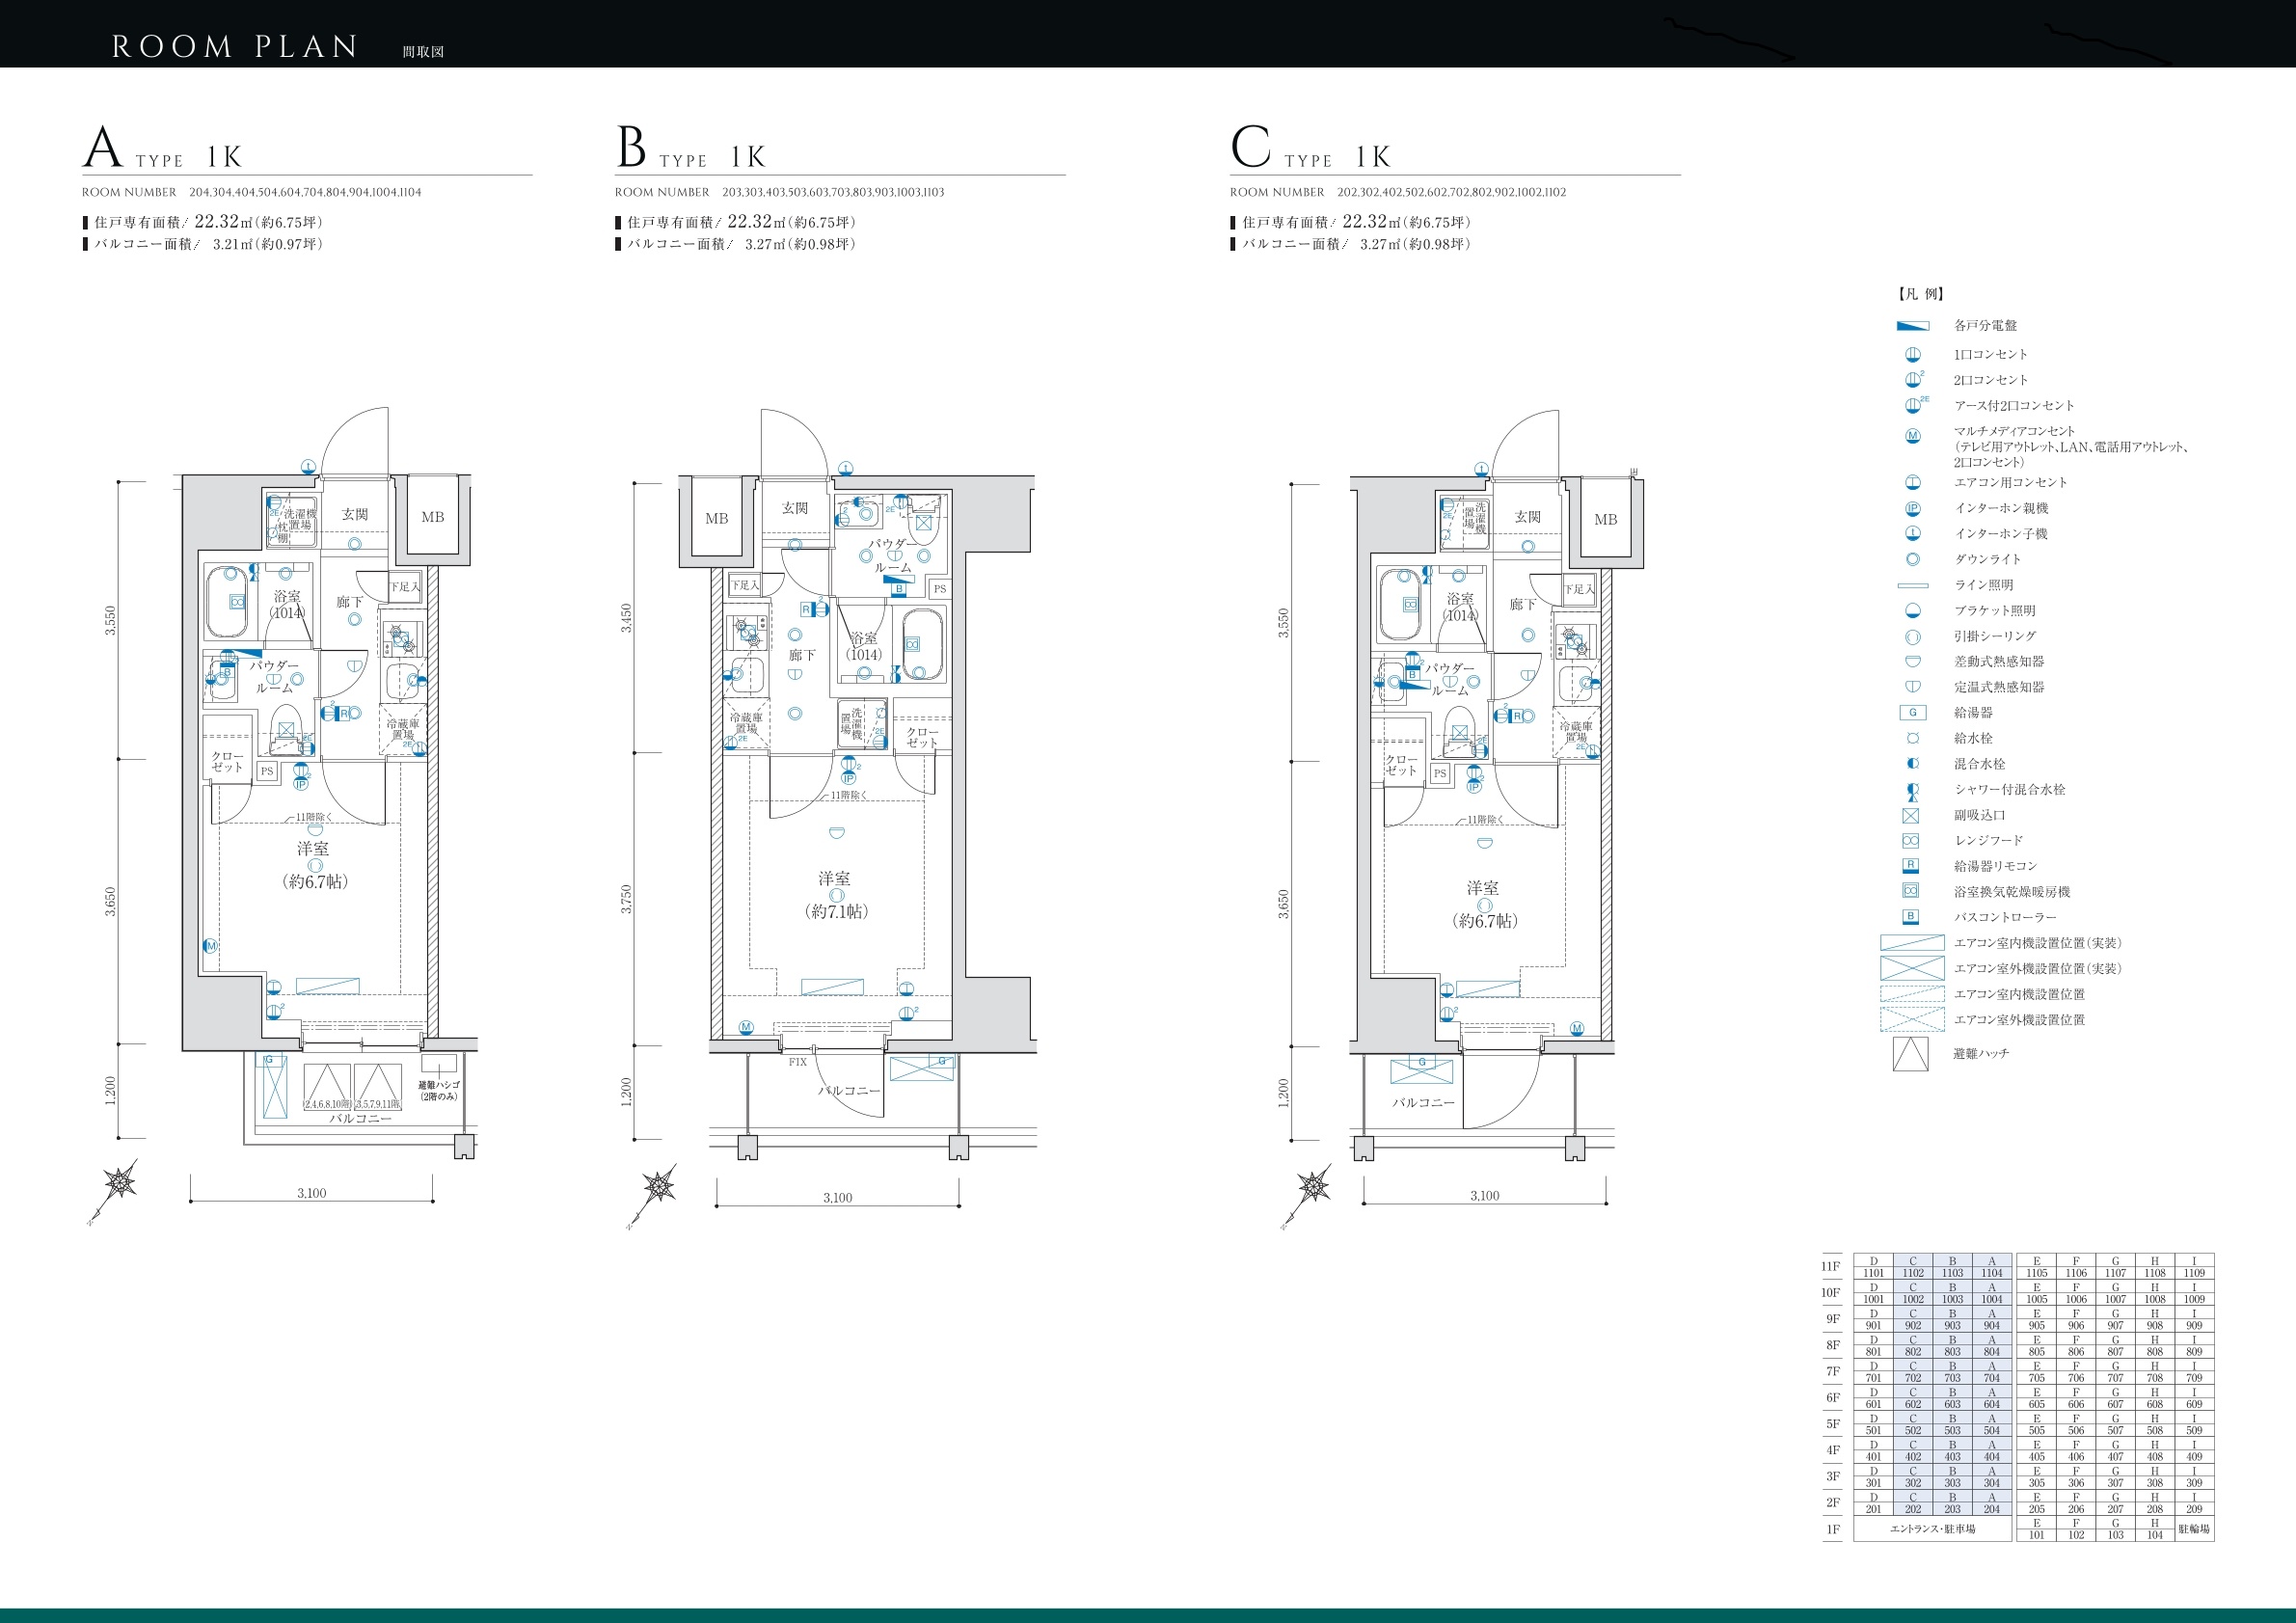The width and height of the screenshot is (2296, 1623).
Task: Click the 混合水栓 legend symbol
Action: (1912, 764)
